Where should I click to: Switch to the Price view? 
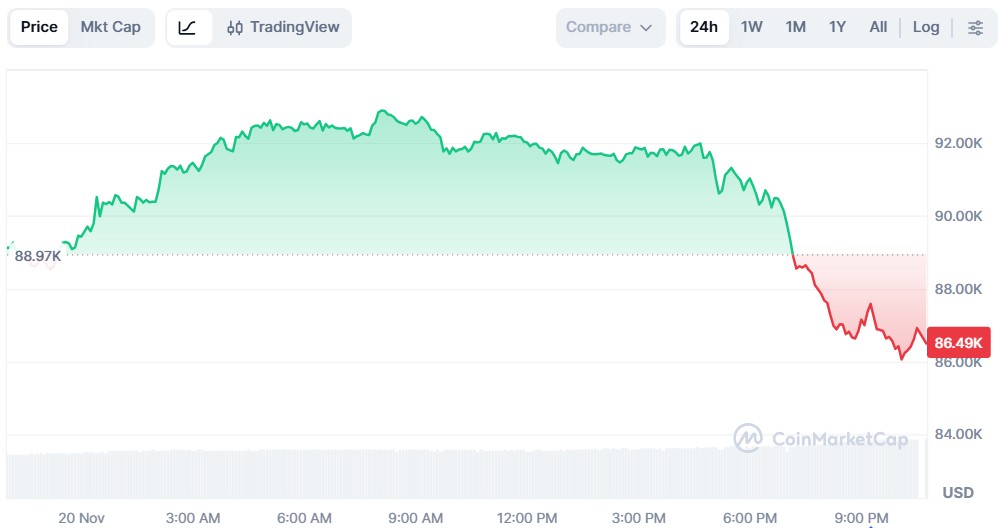[39, 27]
